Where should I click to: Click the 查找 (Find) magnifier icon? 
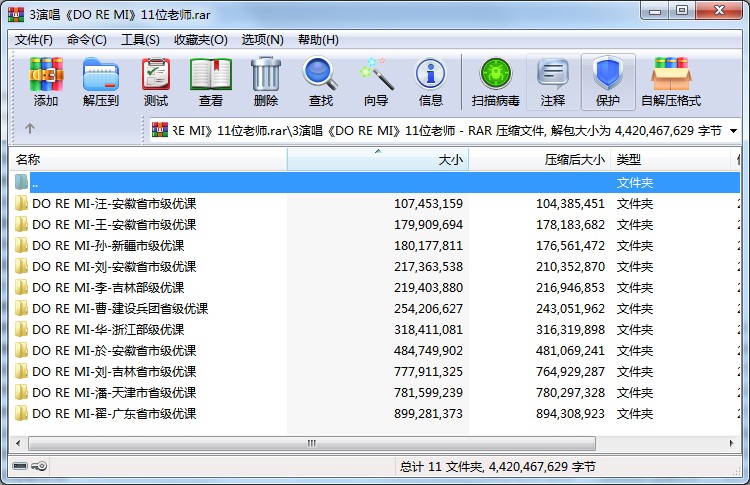[x=320, y=74]
